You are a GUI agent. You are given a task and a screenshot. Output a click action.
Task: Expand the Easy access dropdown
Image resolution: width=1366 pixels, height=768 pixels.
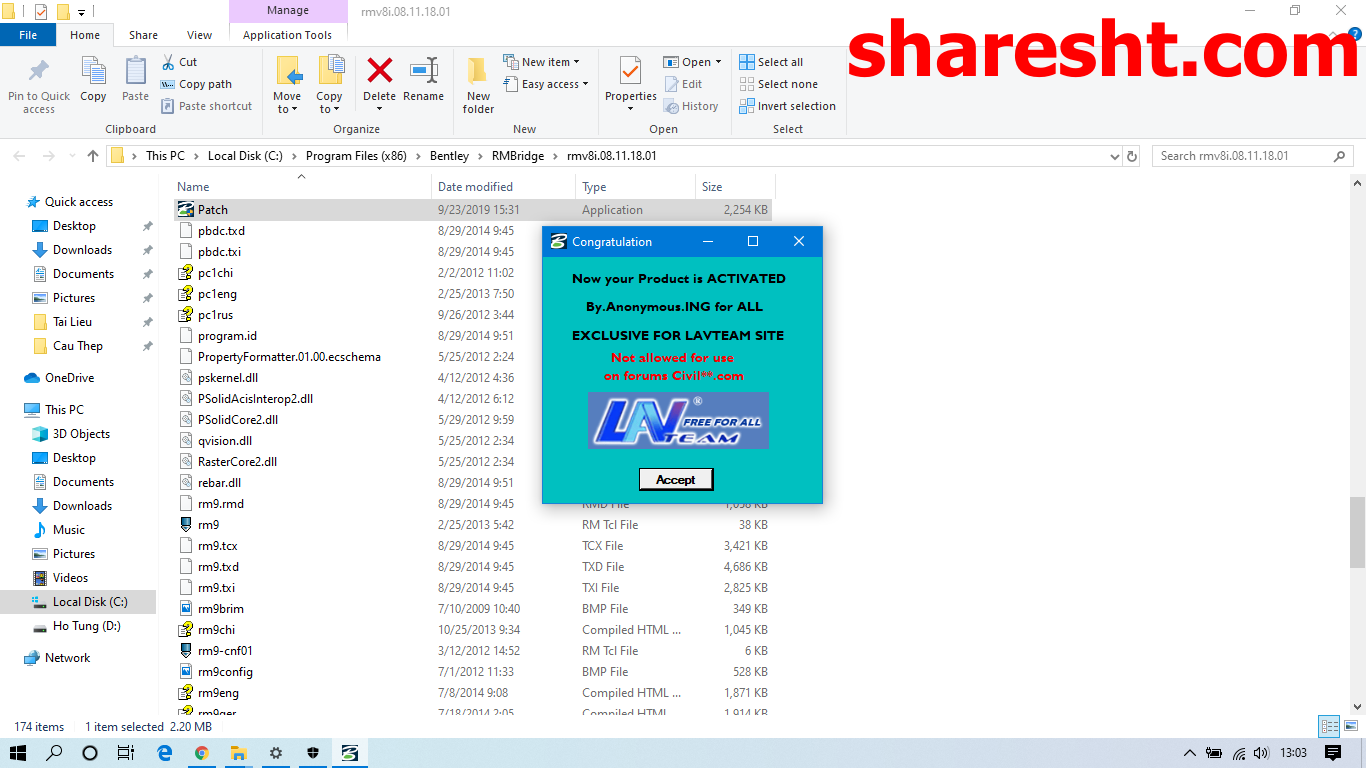tap(545, 84)
